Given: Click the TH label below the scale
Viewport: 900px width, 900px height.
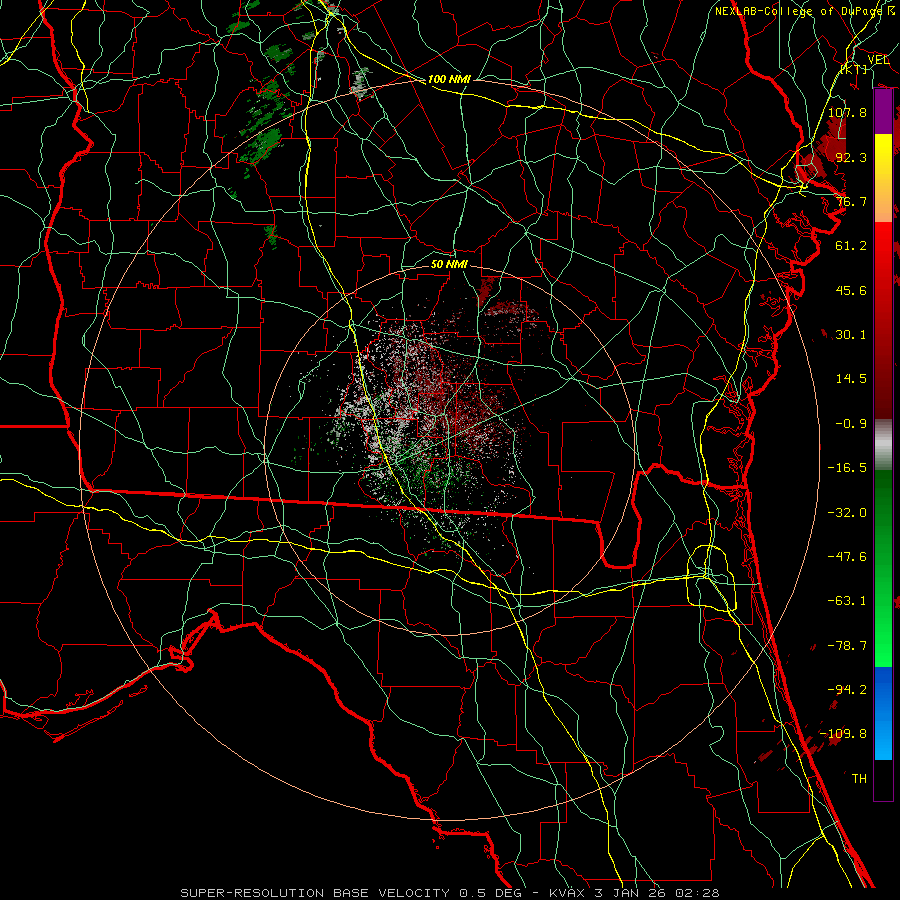Looking at the screenshot, I should [x=859, y=779].
